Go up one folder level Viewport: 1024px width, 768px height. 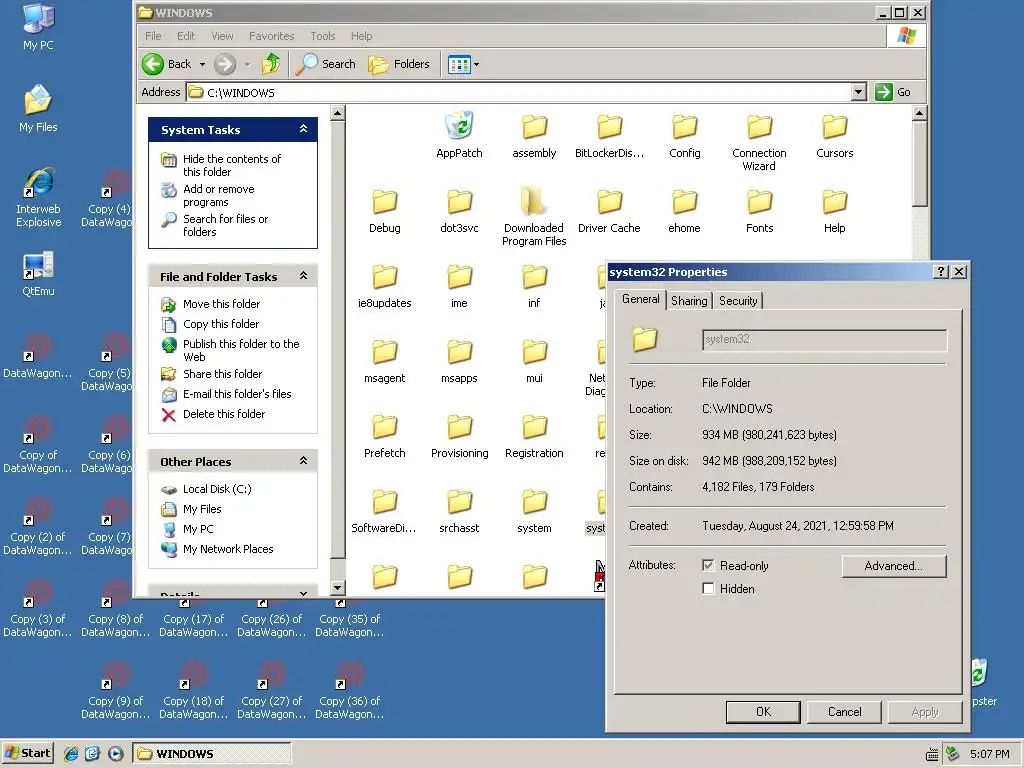(270, 64)
